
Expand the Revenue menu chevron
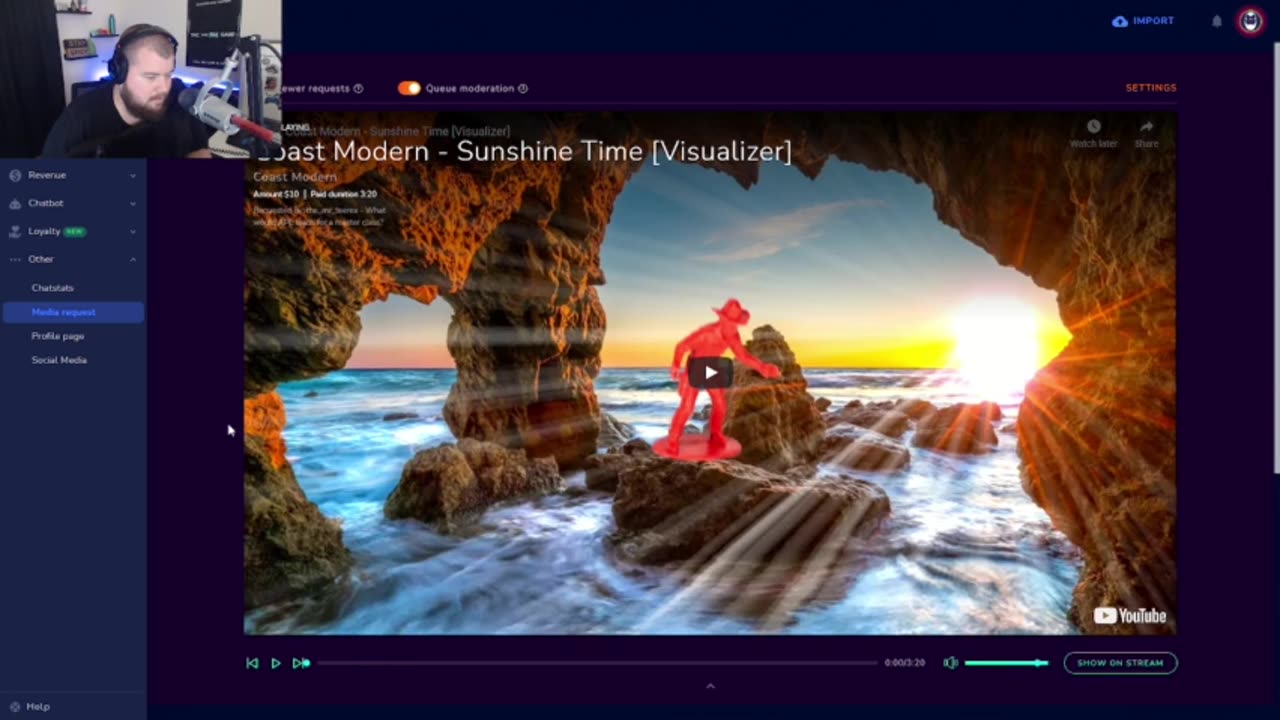click(133, 175)
